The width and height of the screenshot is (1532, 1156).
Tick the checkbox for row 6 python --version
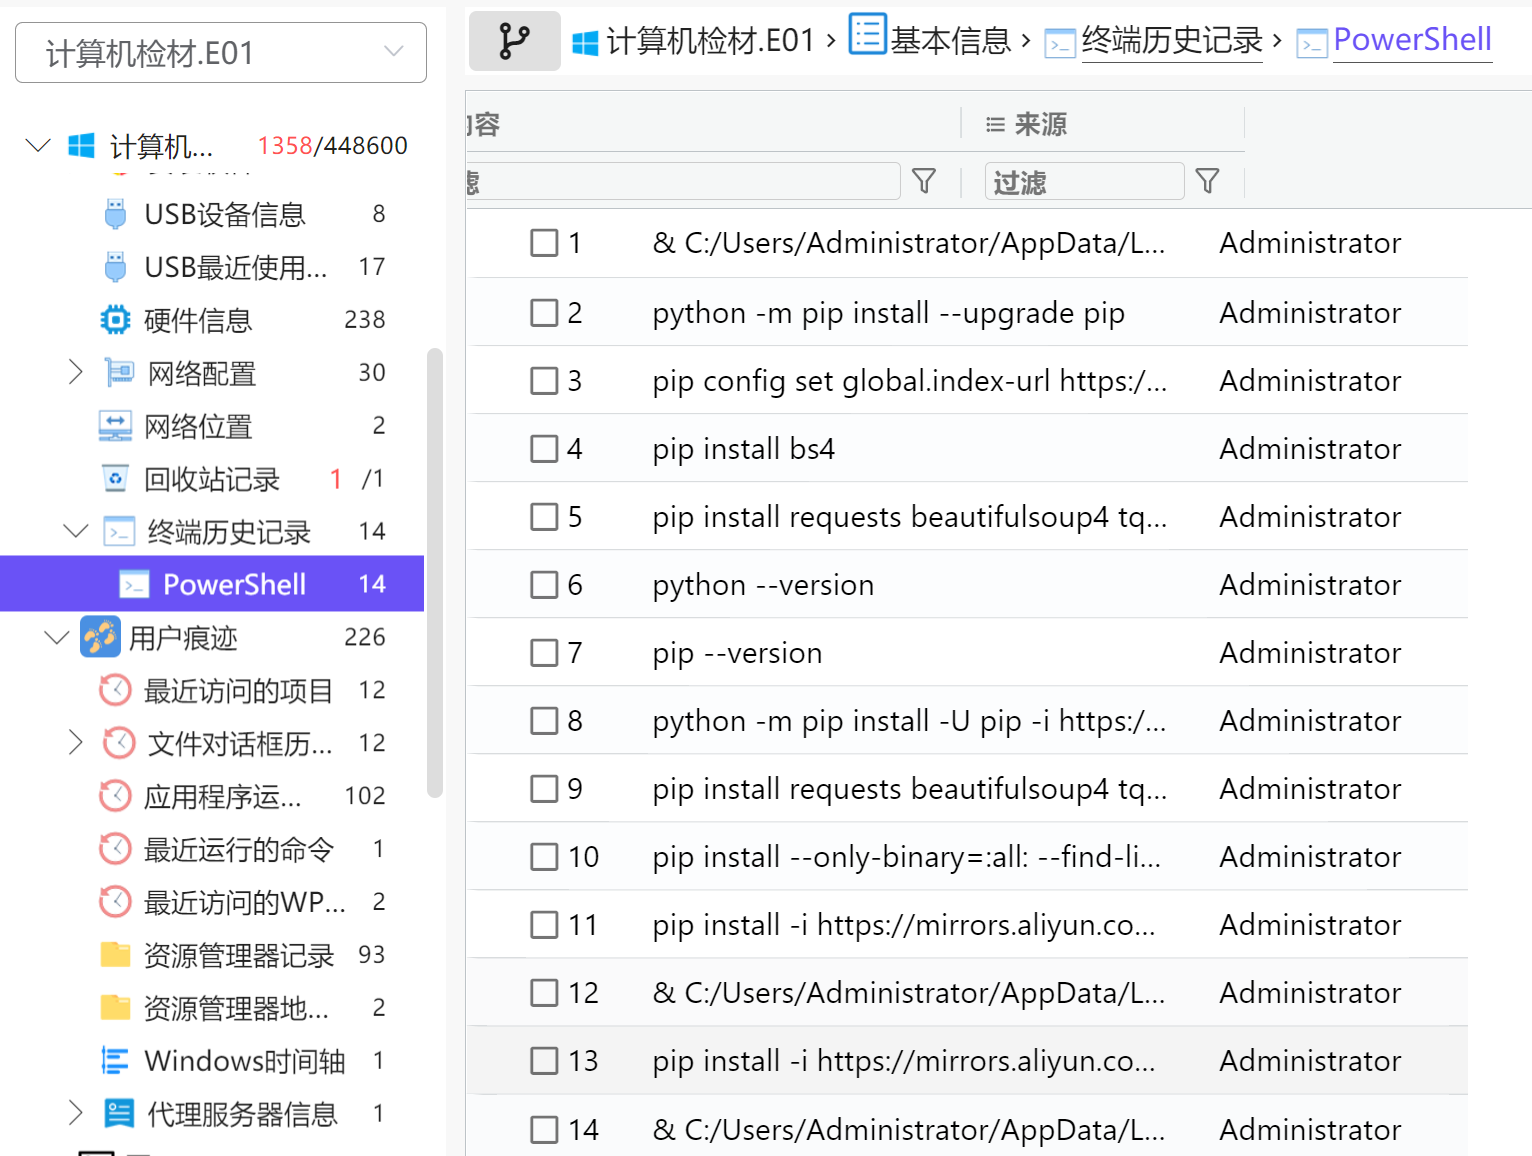[x=544, y=585]
